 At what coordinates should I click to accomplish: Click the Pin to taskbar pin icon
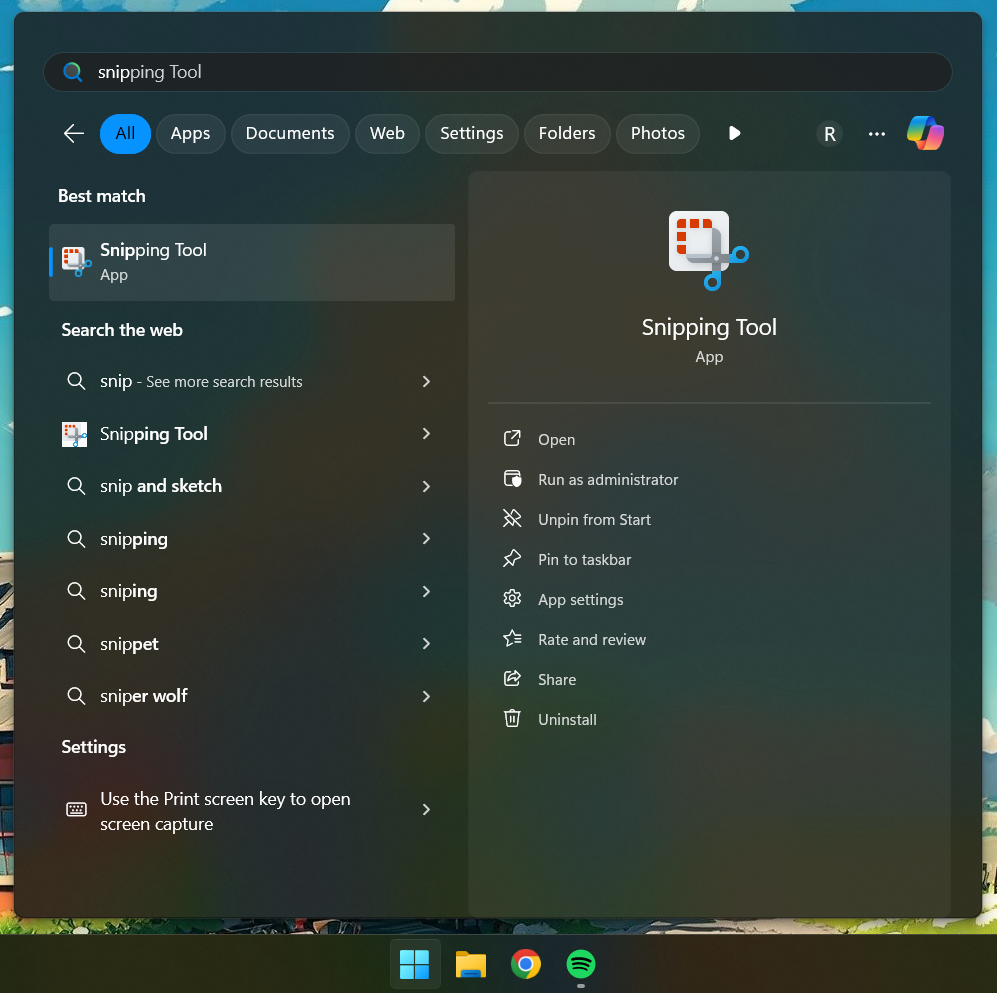click(x=512, y=559)
